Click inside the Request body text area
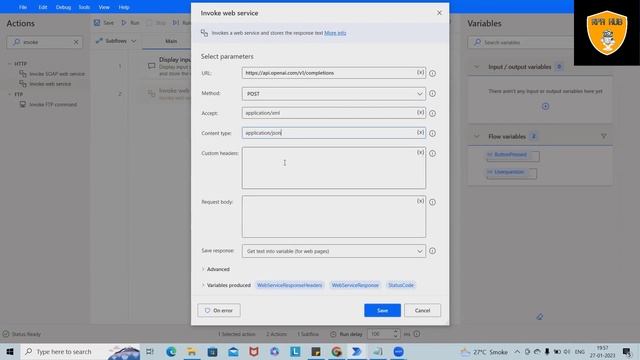640x360 pixels. pos(333,217)
